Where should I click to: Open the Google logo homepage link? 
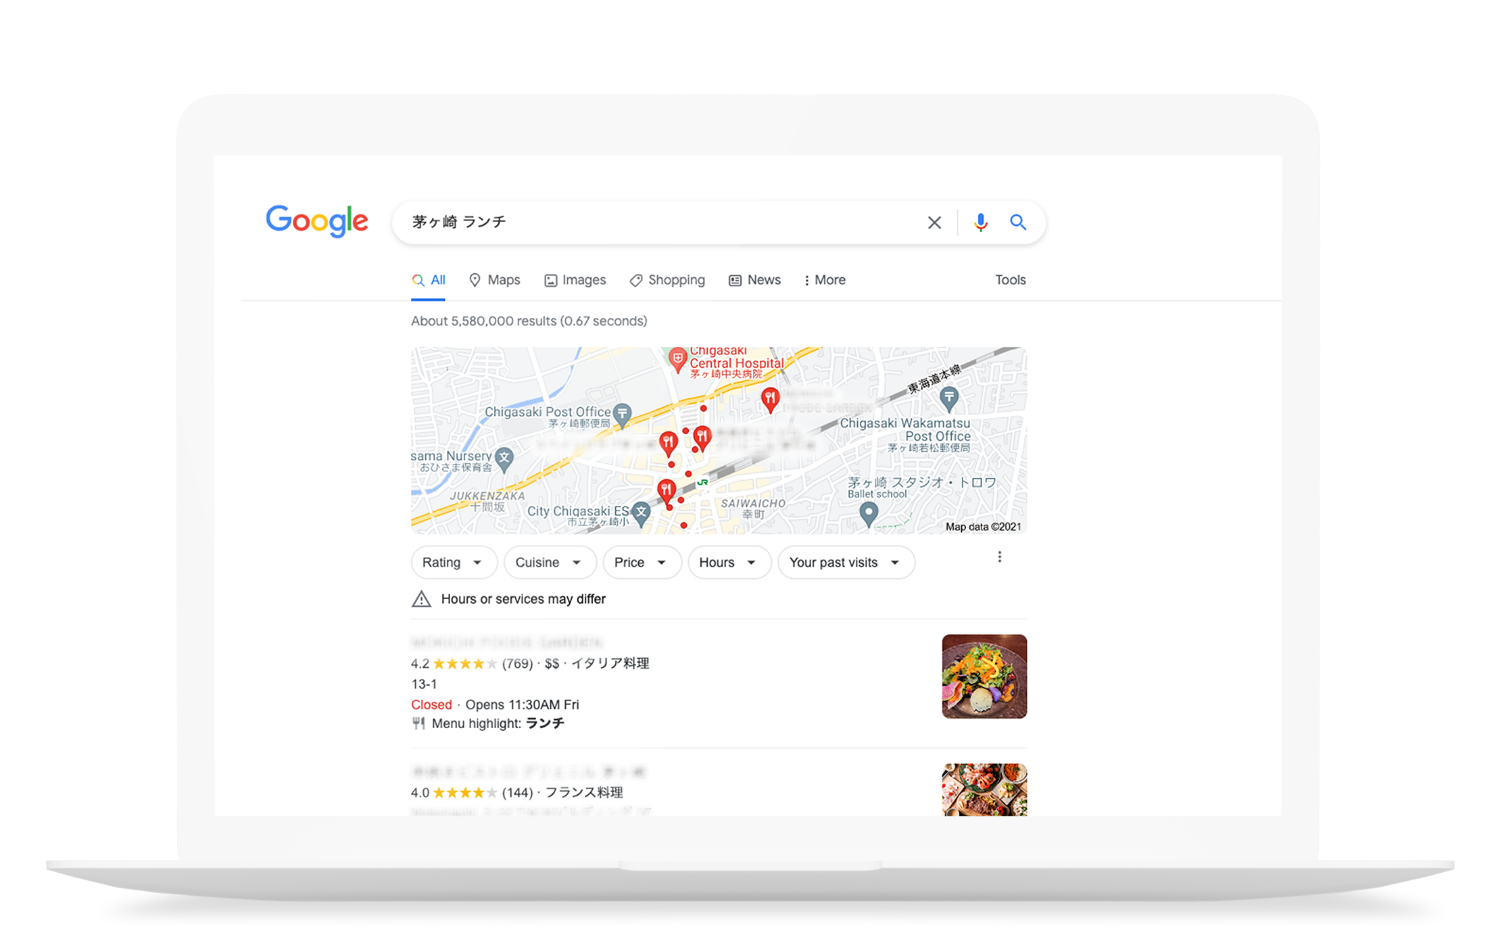click(x=317, y=221)
